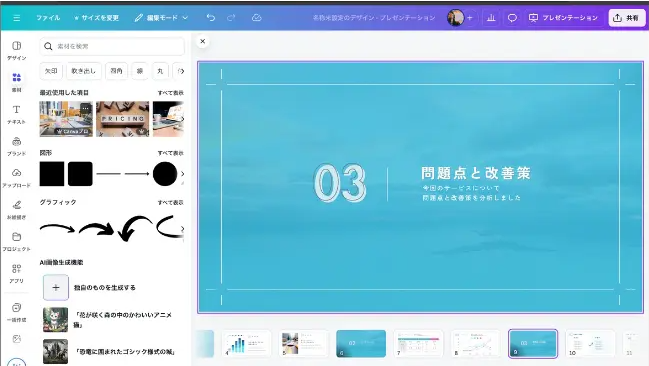This screenshot has height=366, width=649.
Task: Show next recently used items arrow
Action: pos(183,119)
